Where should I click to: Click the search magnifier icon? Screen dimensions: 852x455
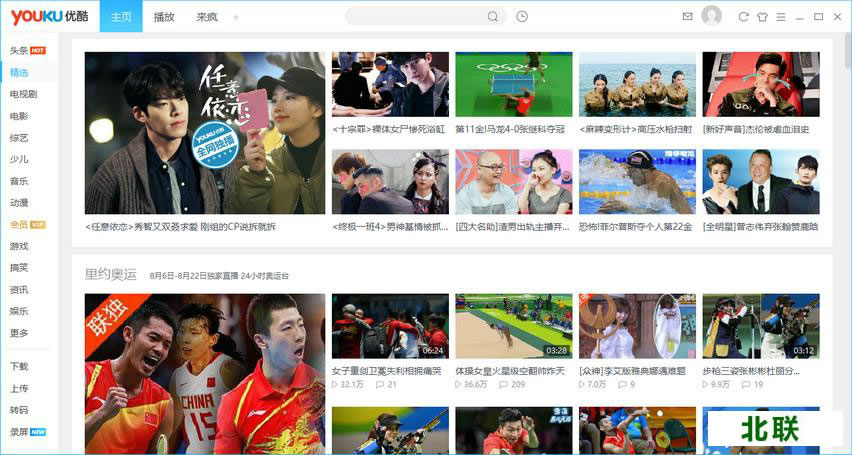tap(493, 17)
